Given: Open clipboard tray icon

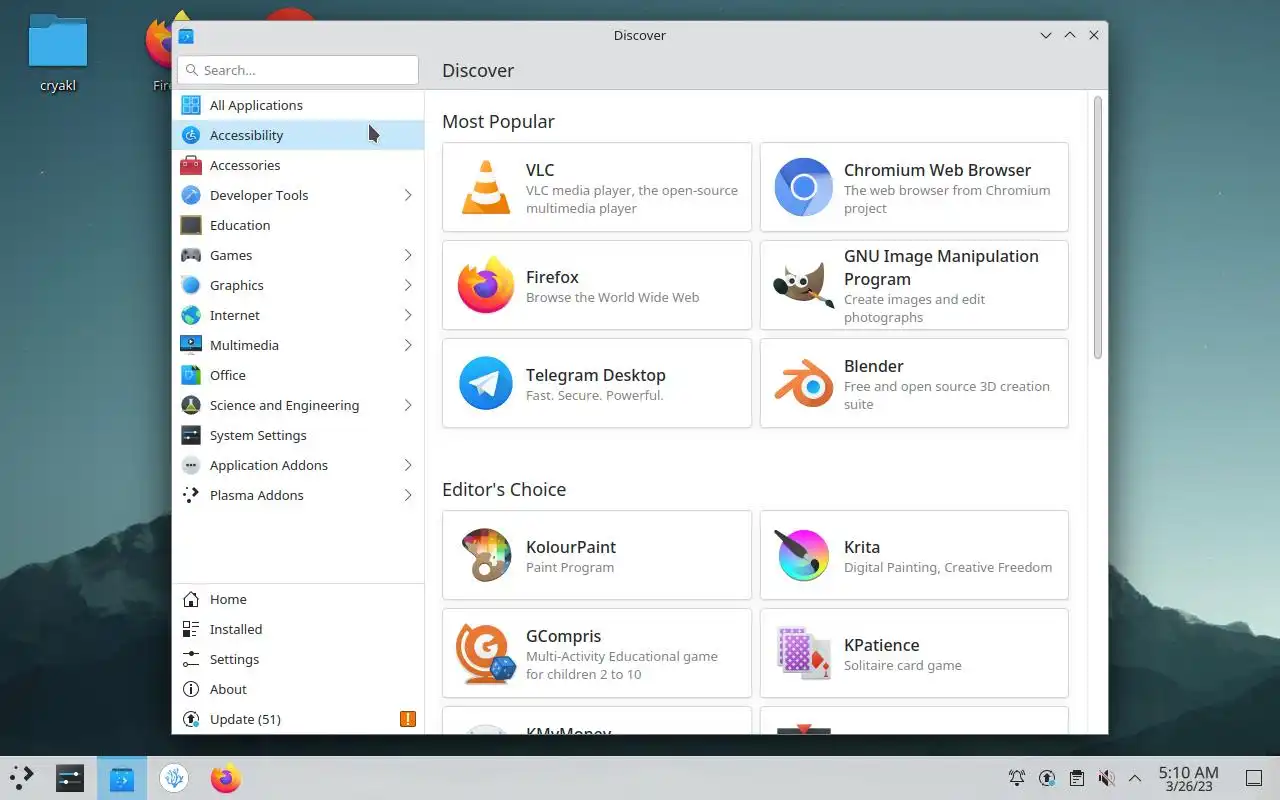Looking at the screenshot, I should click(1076, 778).
